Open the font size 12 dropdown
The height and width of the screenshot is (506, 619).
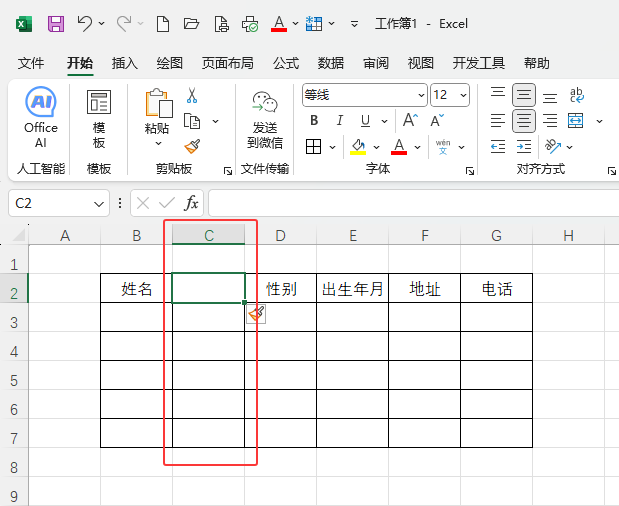(463, 95)
